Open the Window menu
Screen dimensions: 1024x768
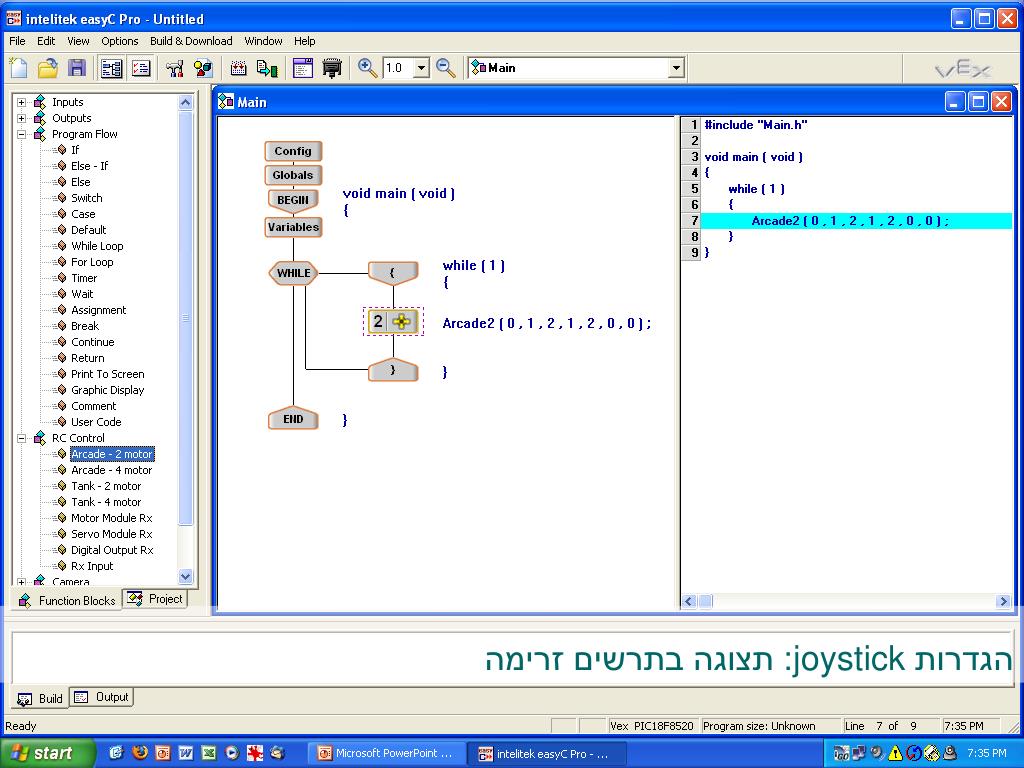(263, 41)
